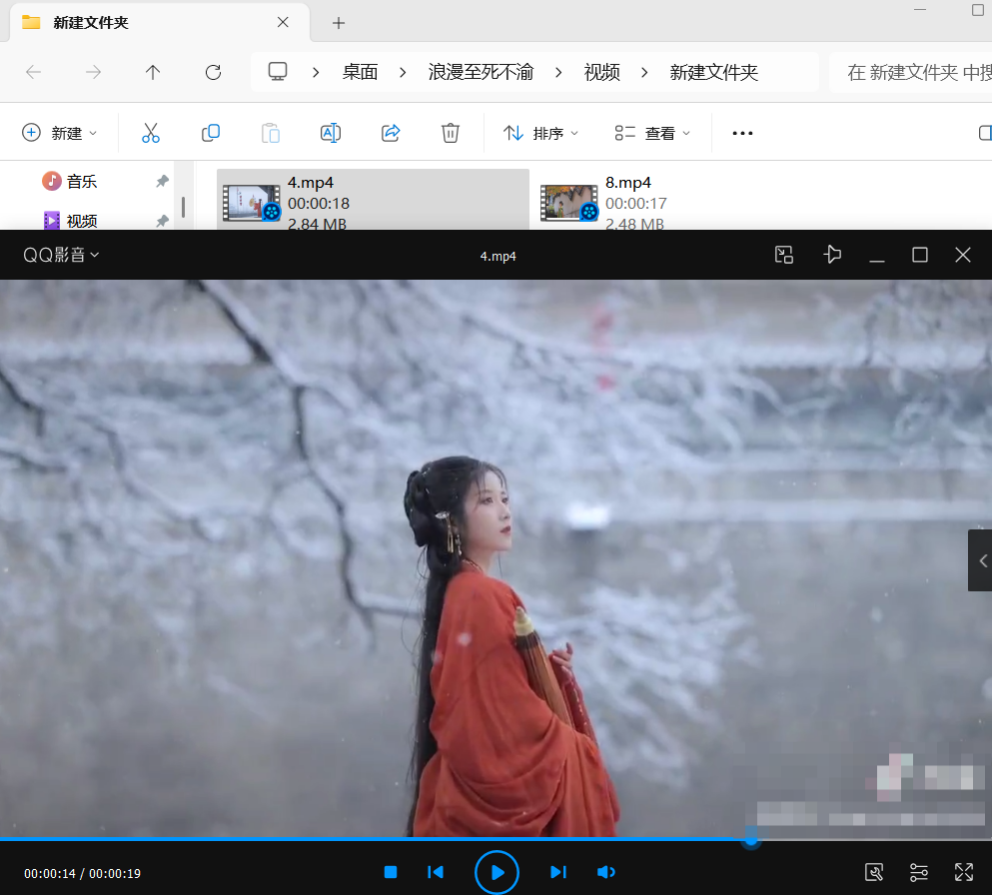The width and height of the screenshot is (992, 896).
Task: Play the paused 4.mp4 video
Action: point(497,873)
